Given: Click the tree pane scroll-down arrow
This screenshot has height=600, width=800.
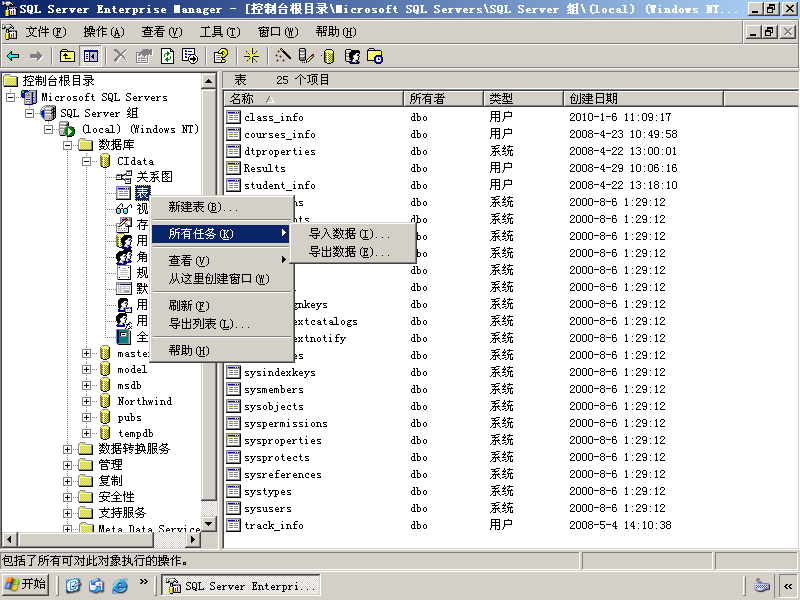Looking at the screenshot, I should pyautogui.click(x=209, y=524).
